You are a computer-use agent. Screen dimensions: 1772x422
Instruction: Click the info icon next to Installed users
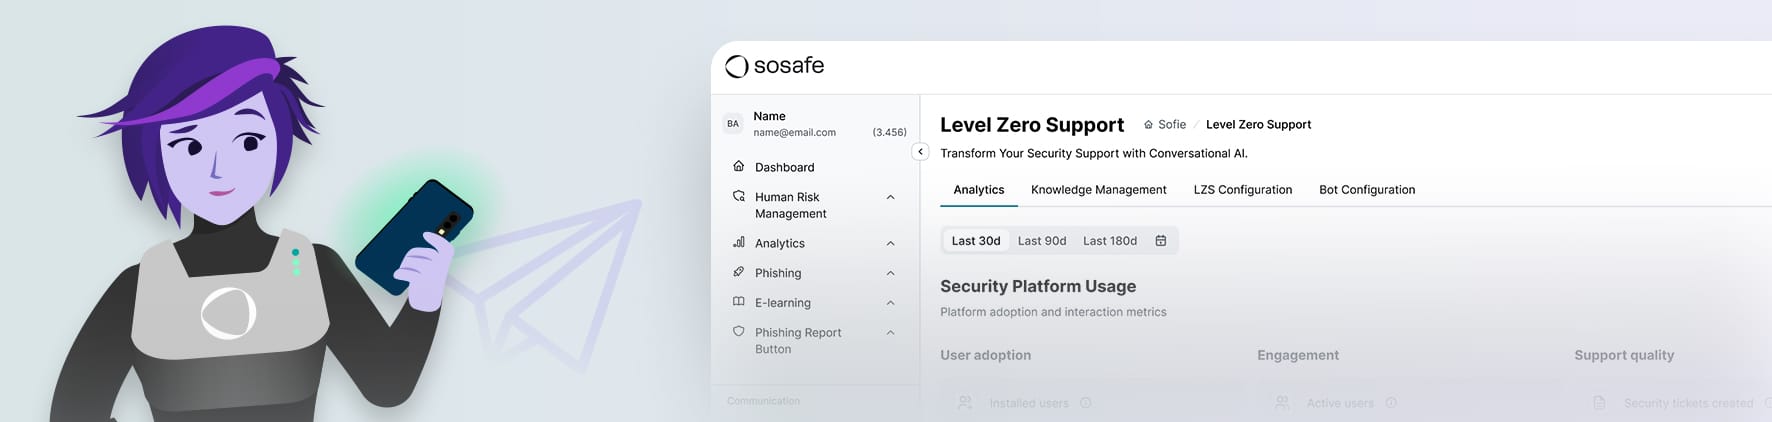(1085, 403)
